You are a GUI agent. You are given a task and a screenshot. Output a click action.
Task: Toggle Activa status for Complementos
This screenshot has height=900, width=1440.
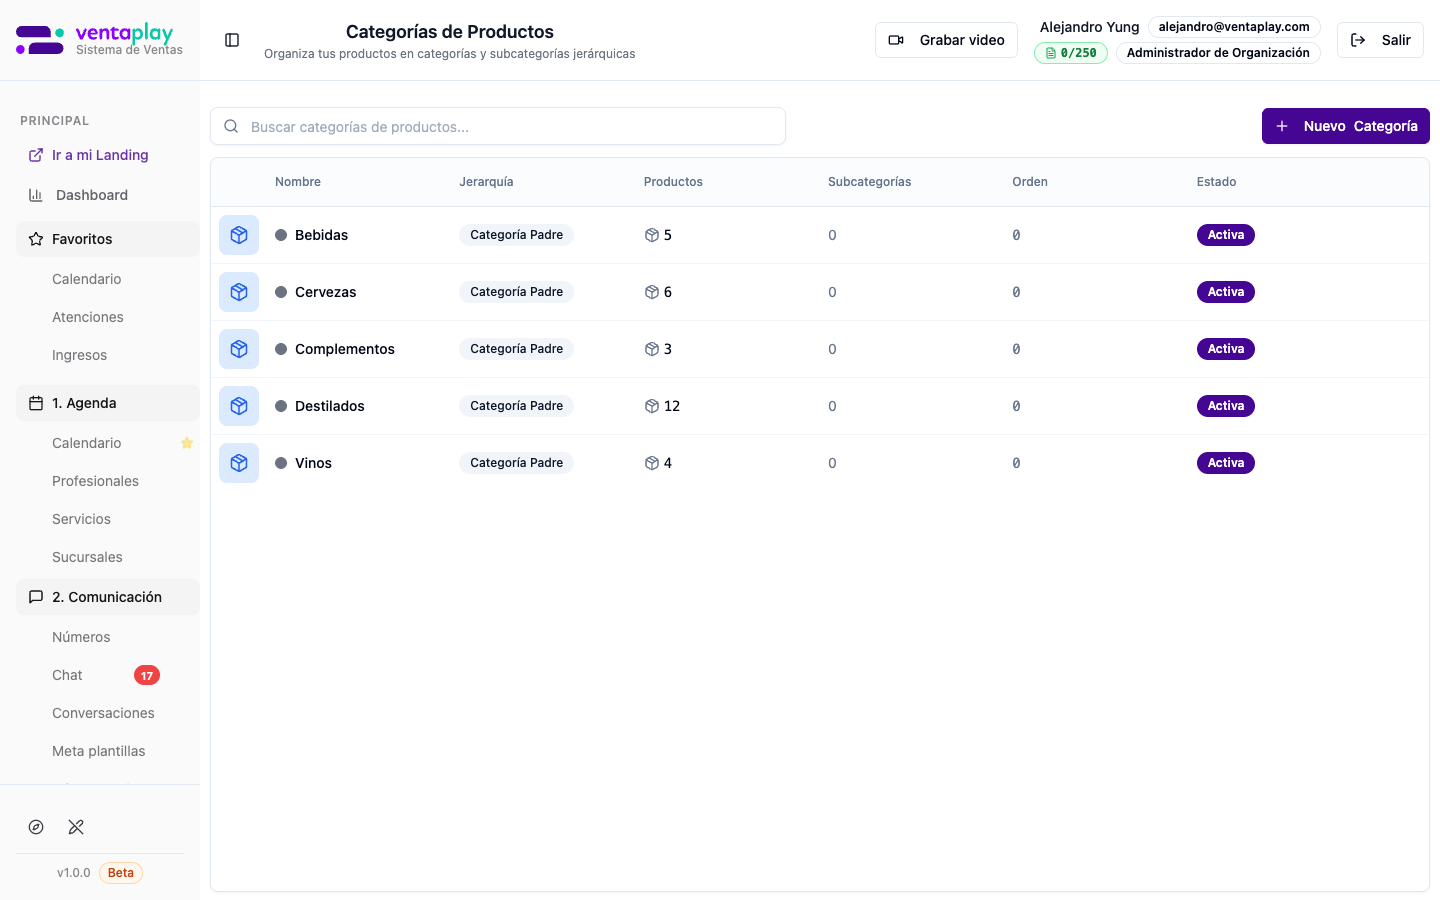pos(1225,349)
